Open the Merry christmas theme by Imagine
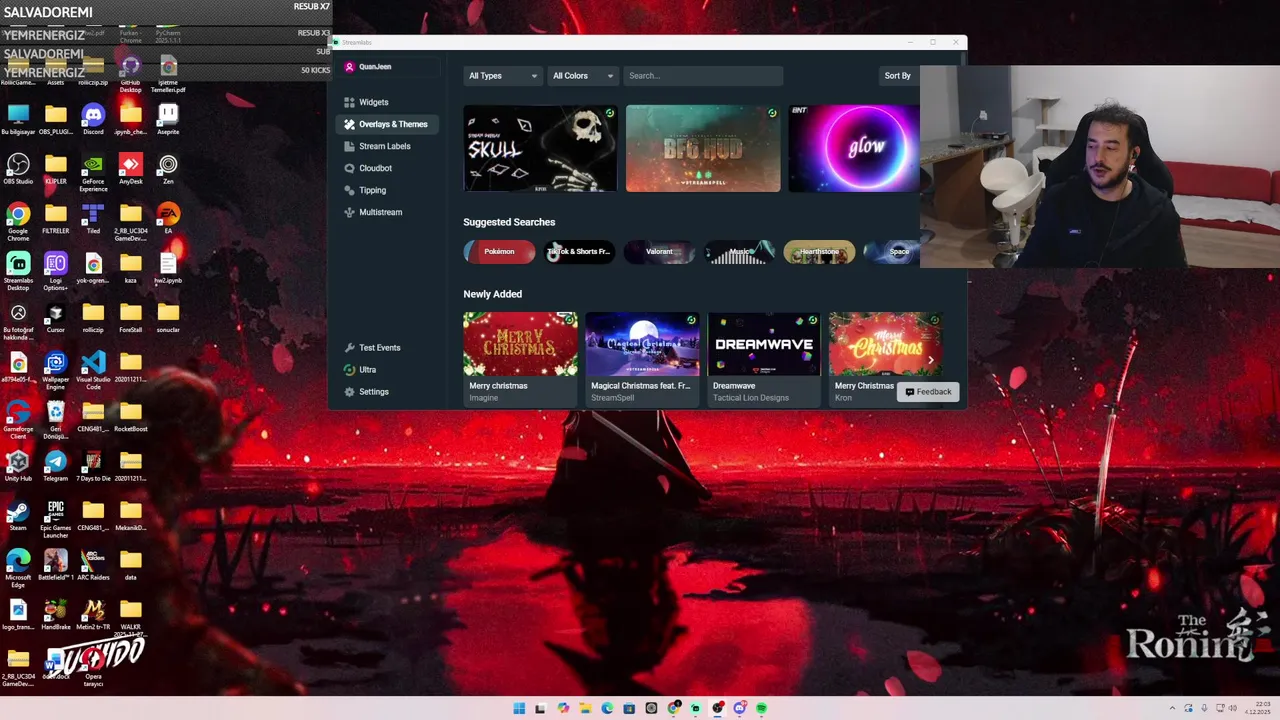 [520, 358]
